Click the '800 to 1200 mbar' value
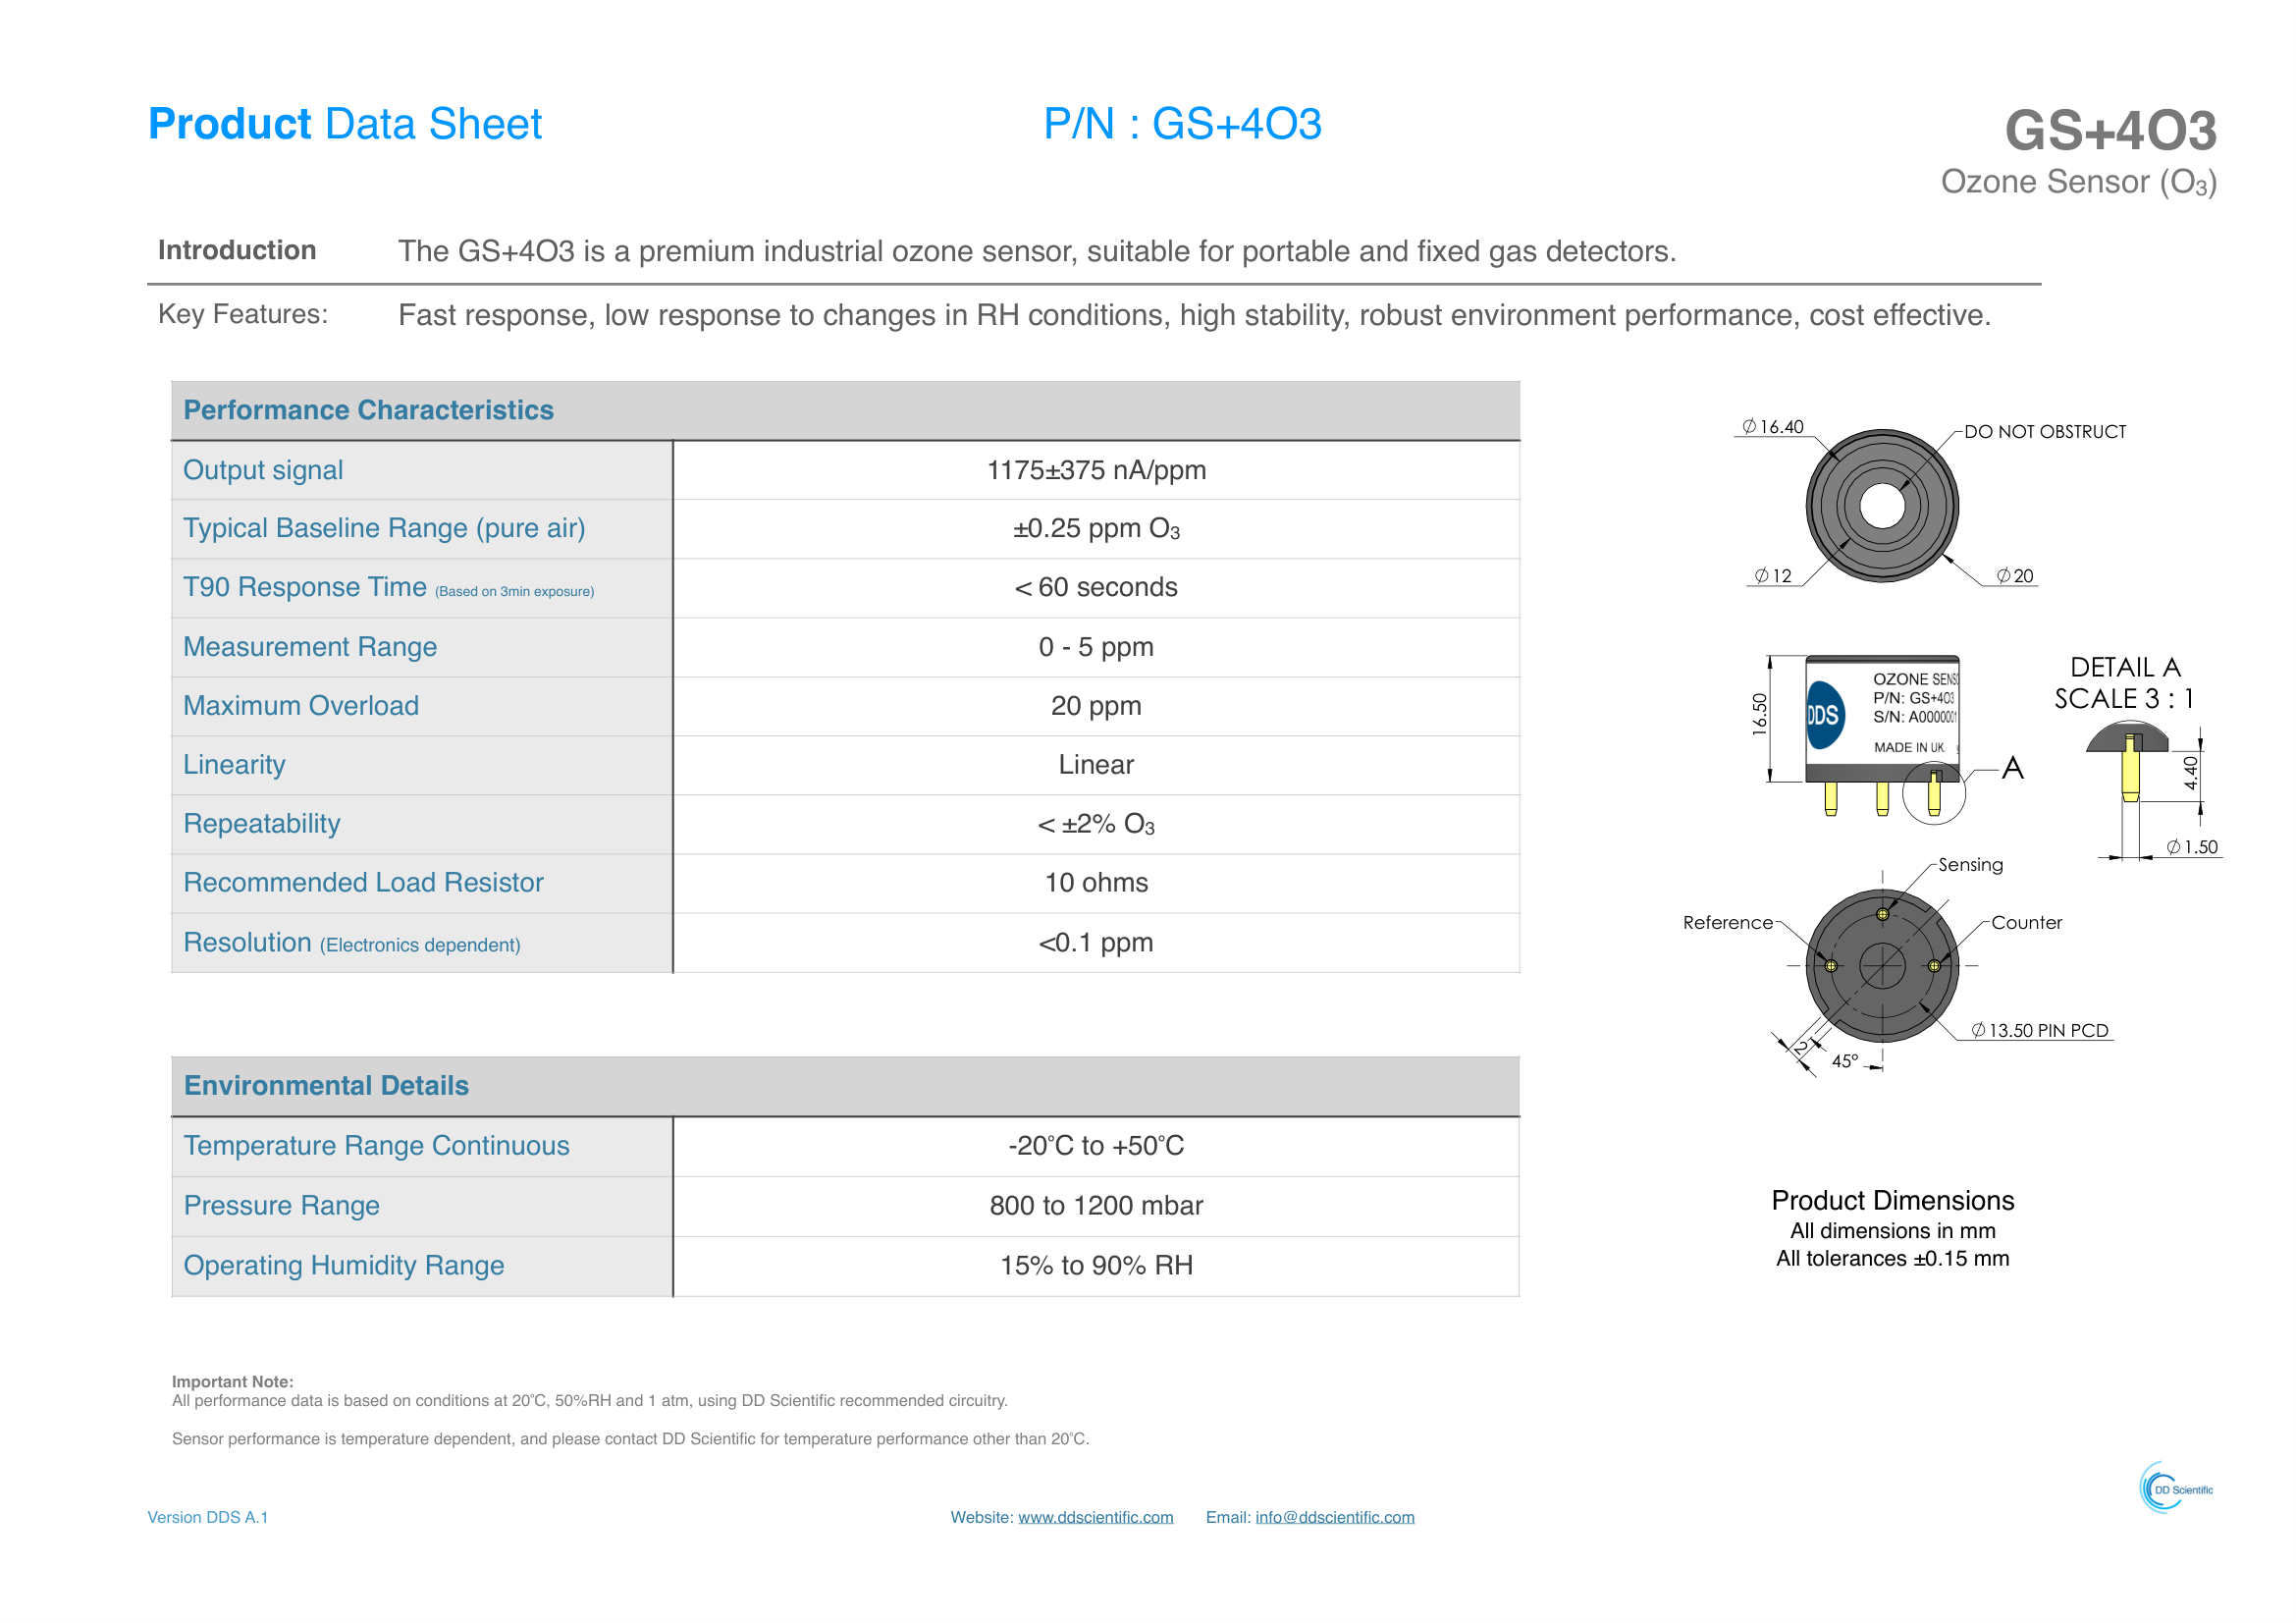 (x=1096, y=1206)
